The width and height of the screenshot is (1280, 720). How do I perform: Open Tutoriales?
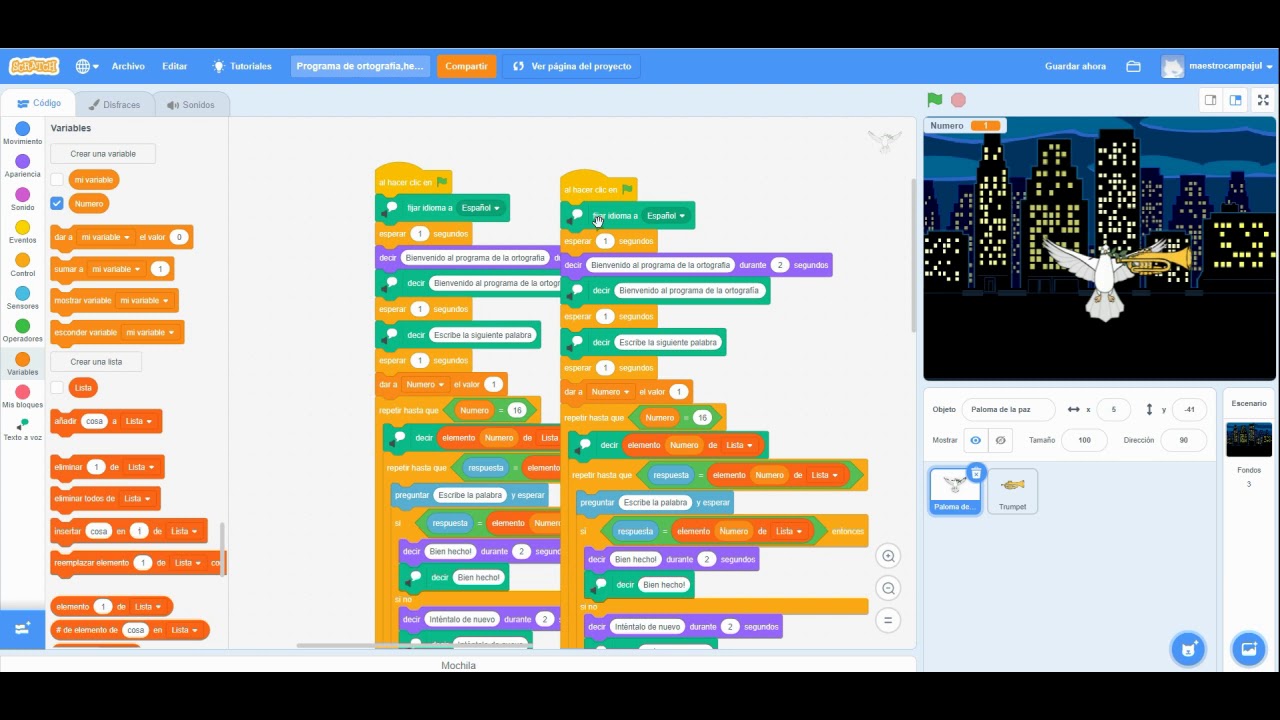point(241,66)
